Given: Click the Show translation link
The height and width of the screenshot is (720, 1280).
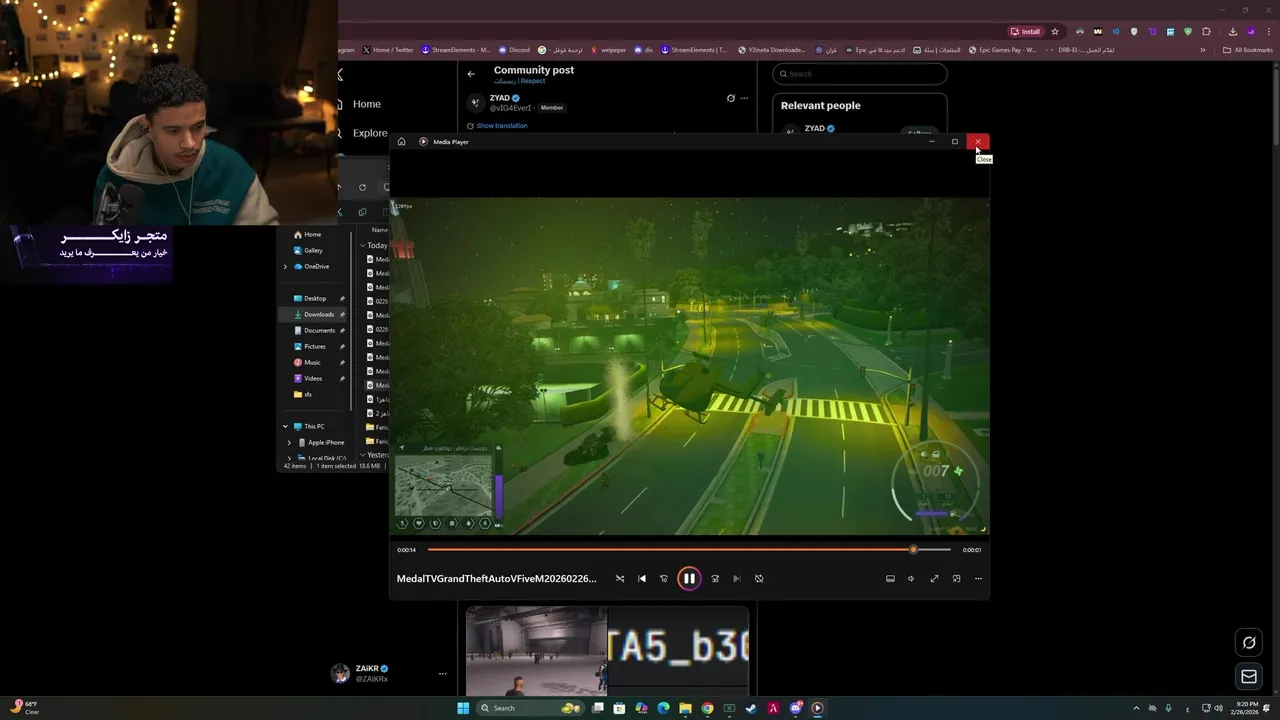Looking at the screenshot, I should tap(502, 126).
